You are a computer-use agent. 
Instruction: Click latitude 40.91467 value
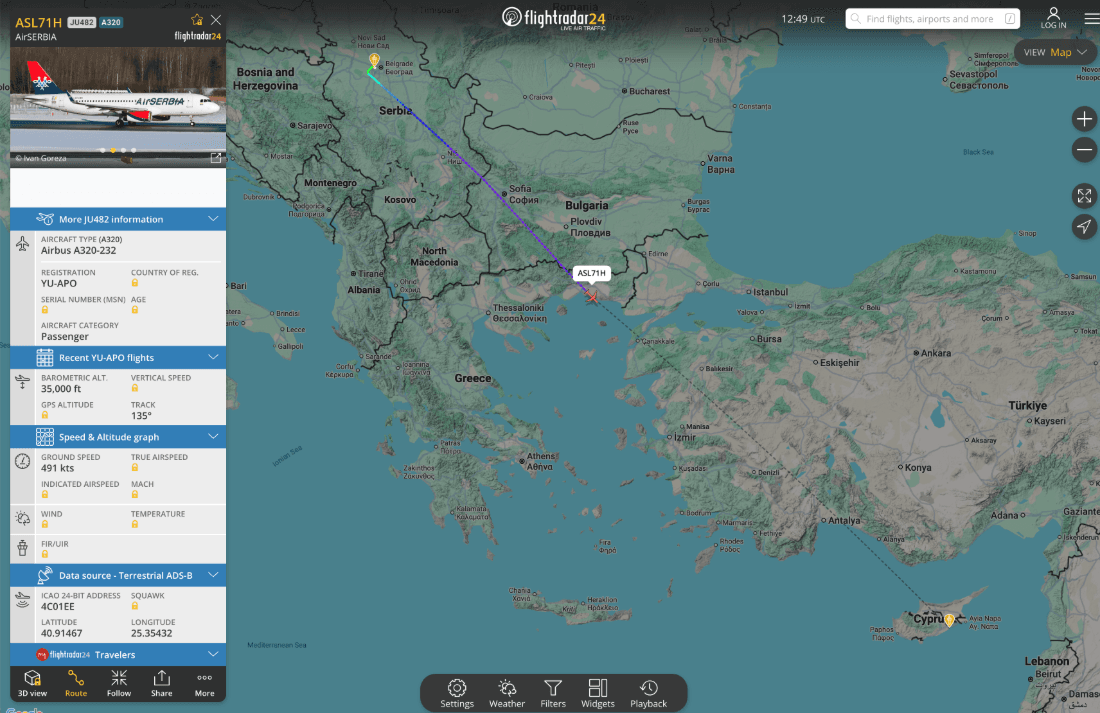pos(62,633)
